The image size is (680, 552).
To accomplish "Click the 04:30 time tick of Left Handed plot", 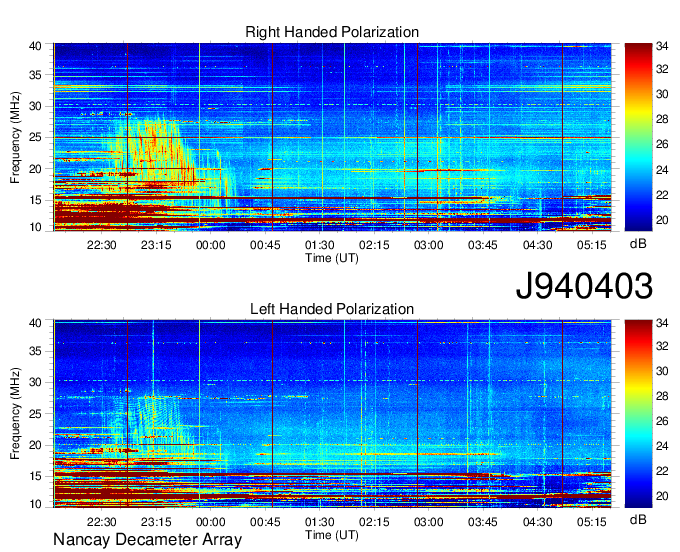I will click(537, 522).
